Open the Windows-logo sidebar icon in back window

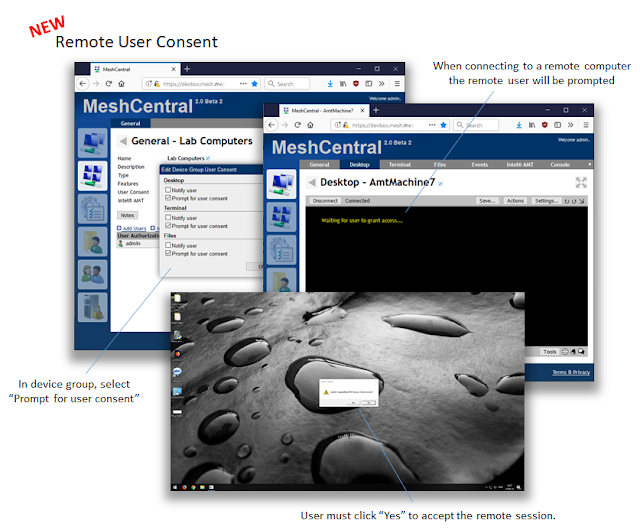click(93, 176)
